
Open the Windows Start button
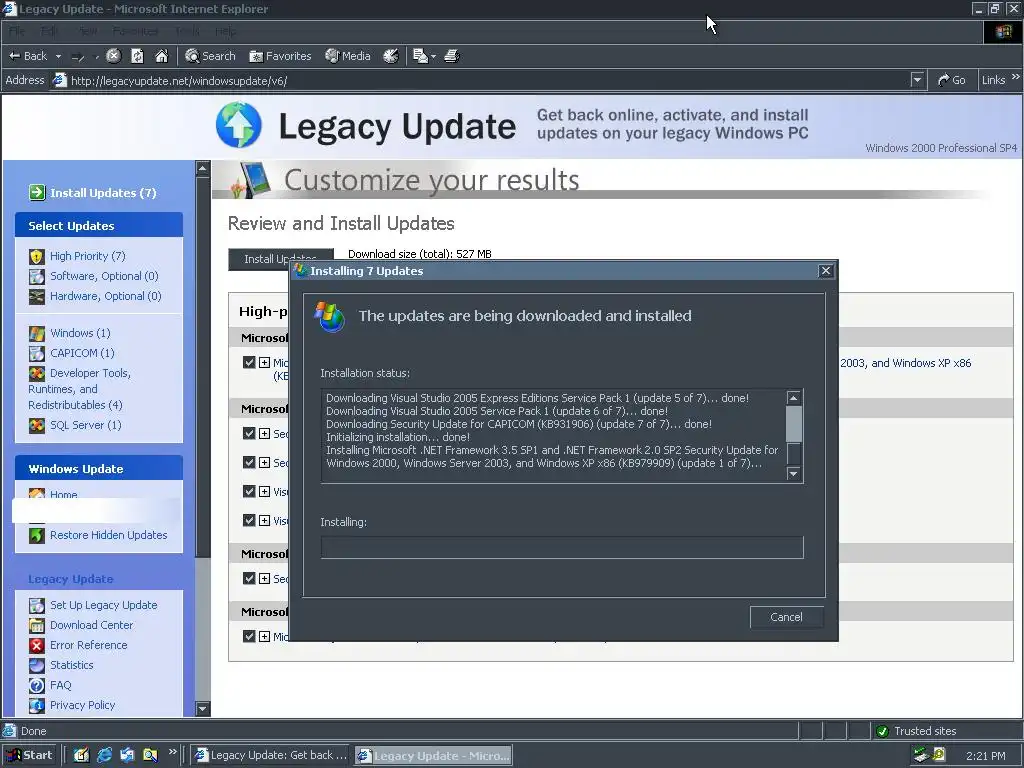point(29,755)
